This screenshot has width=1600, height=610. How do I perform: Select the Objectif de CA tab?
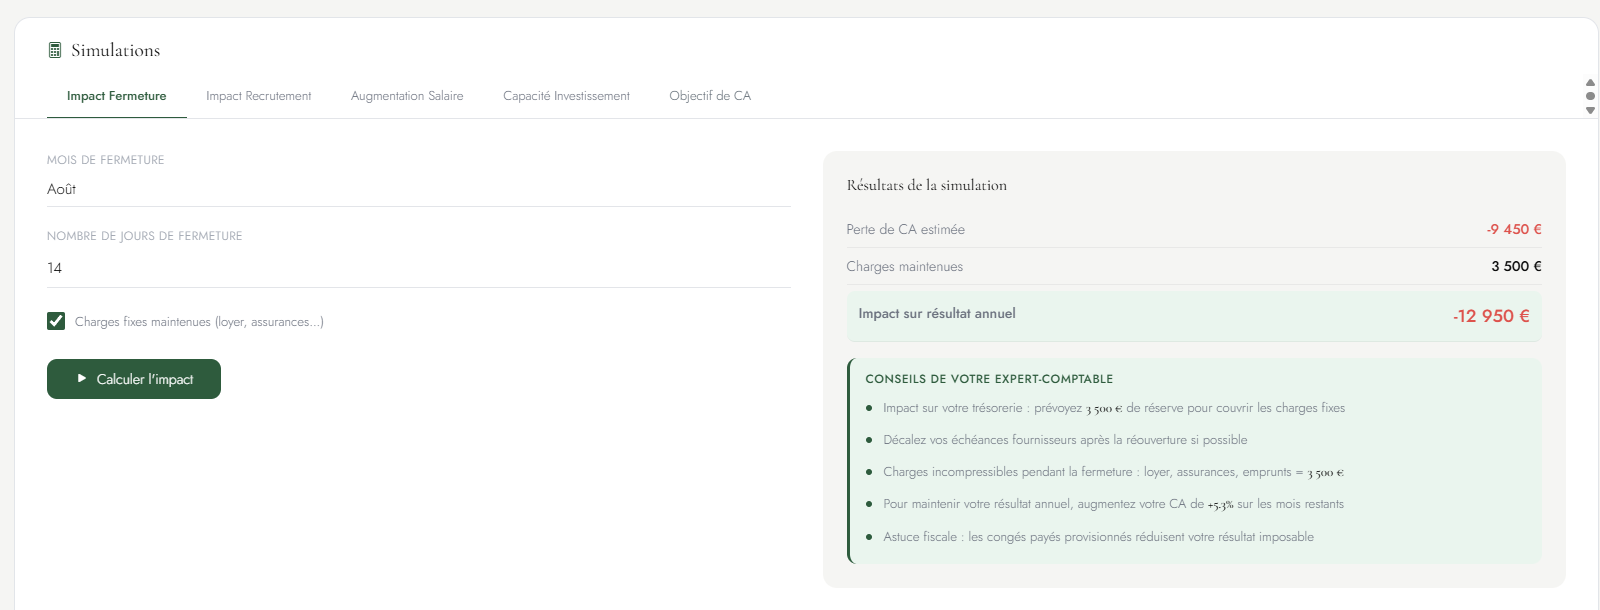point(710,96)
